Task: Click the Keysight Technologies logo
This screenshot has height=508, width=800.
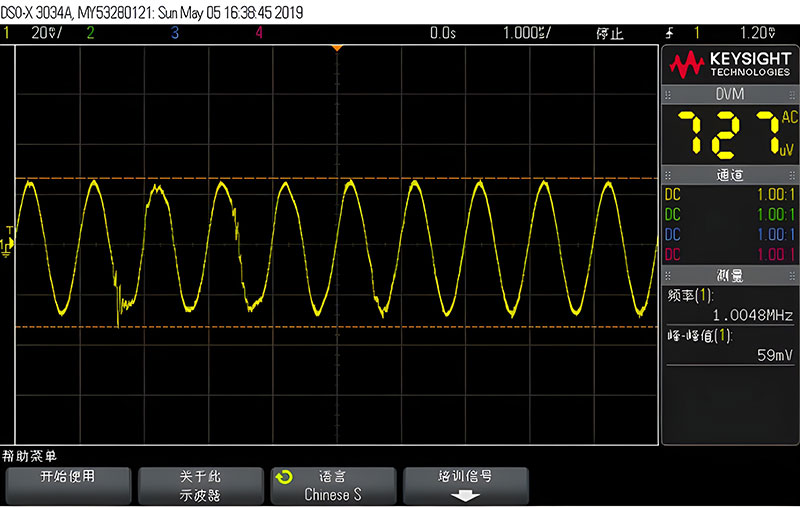Action: click(x=729, y=65)
